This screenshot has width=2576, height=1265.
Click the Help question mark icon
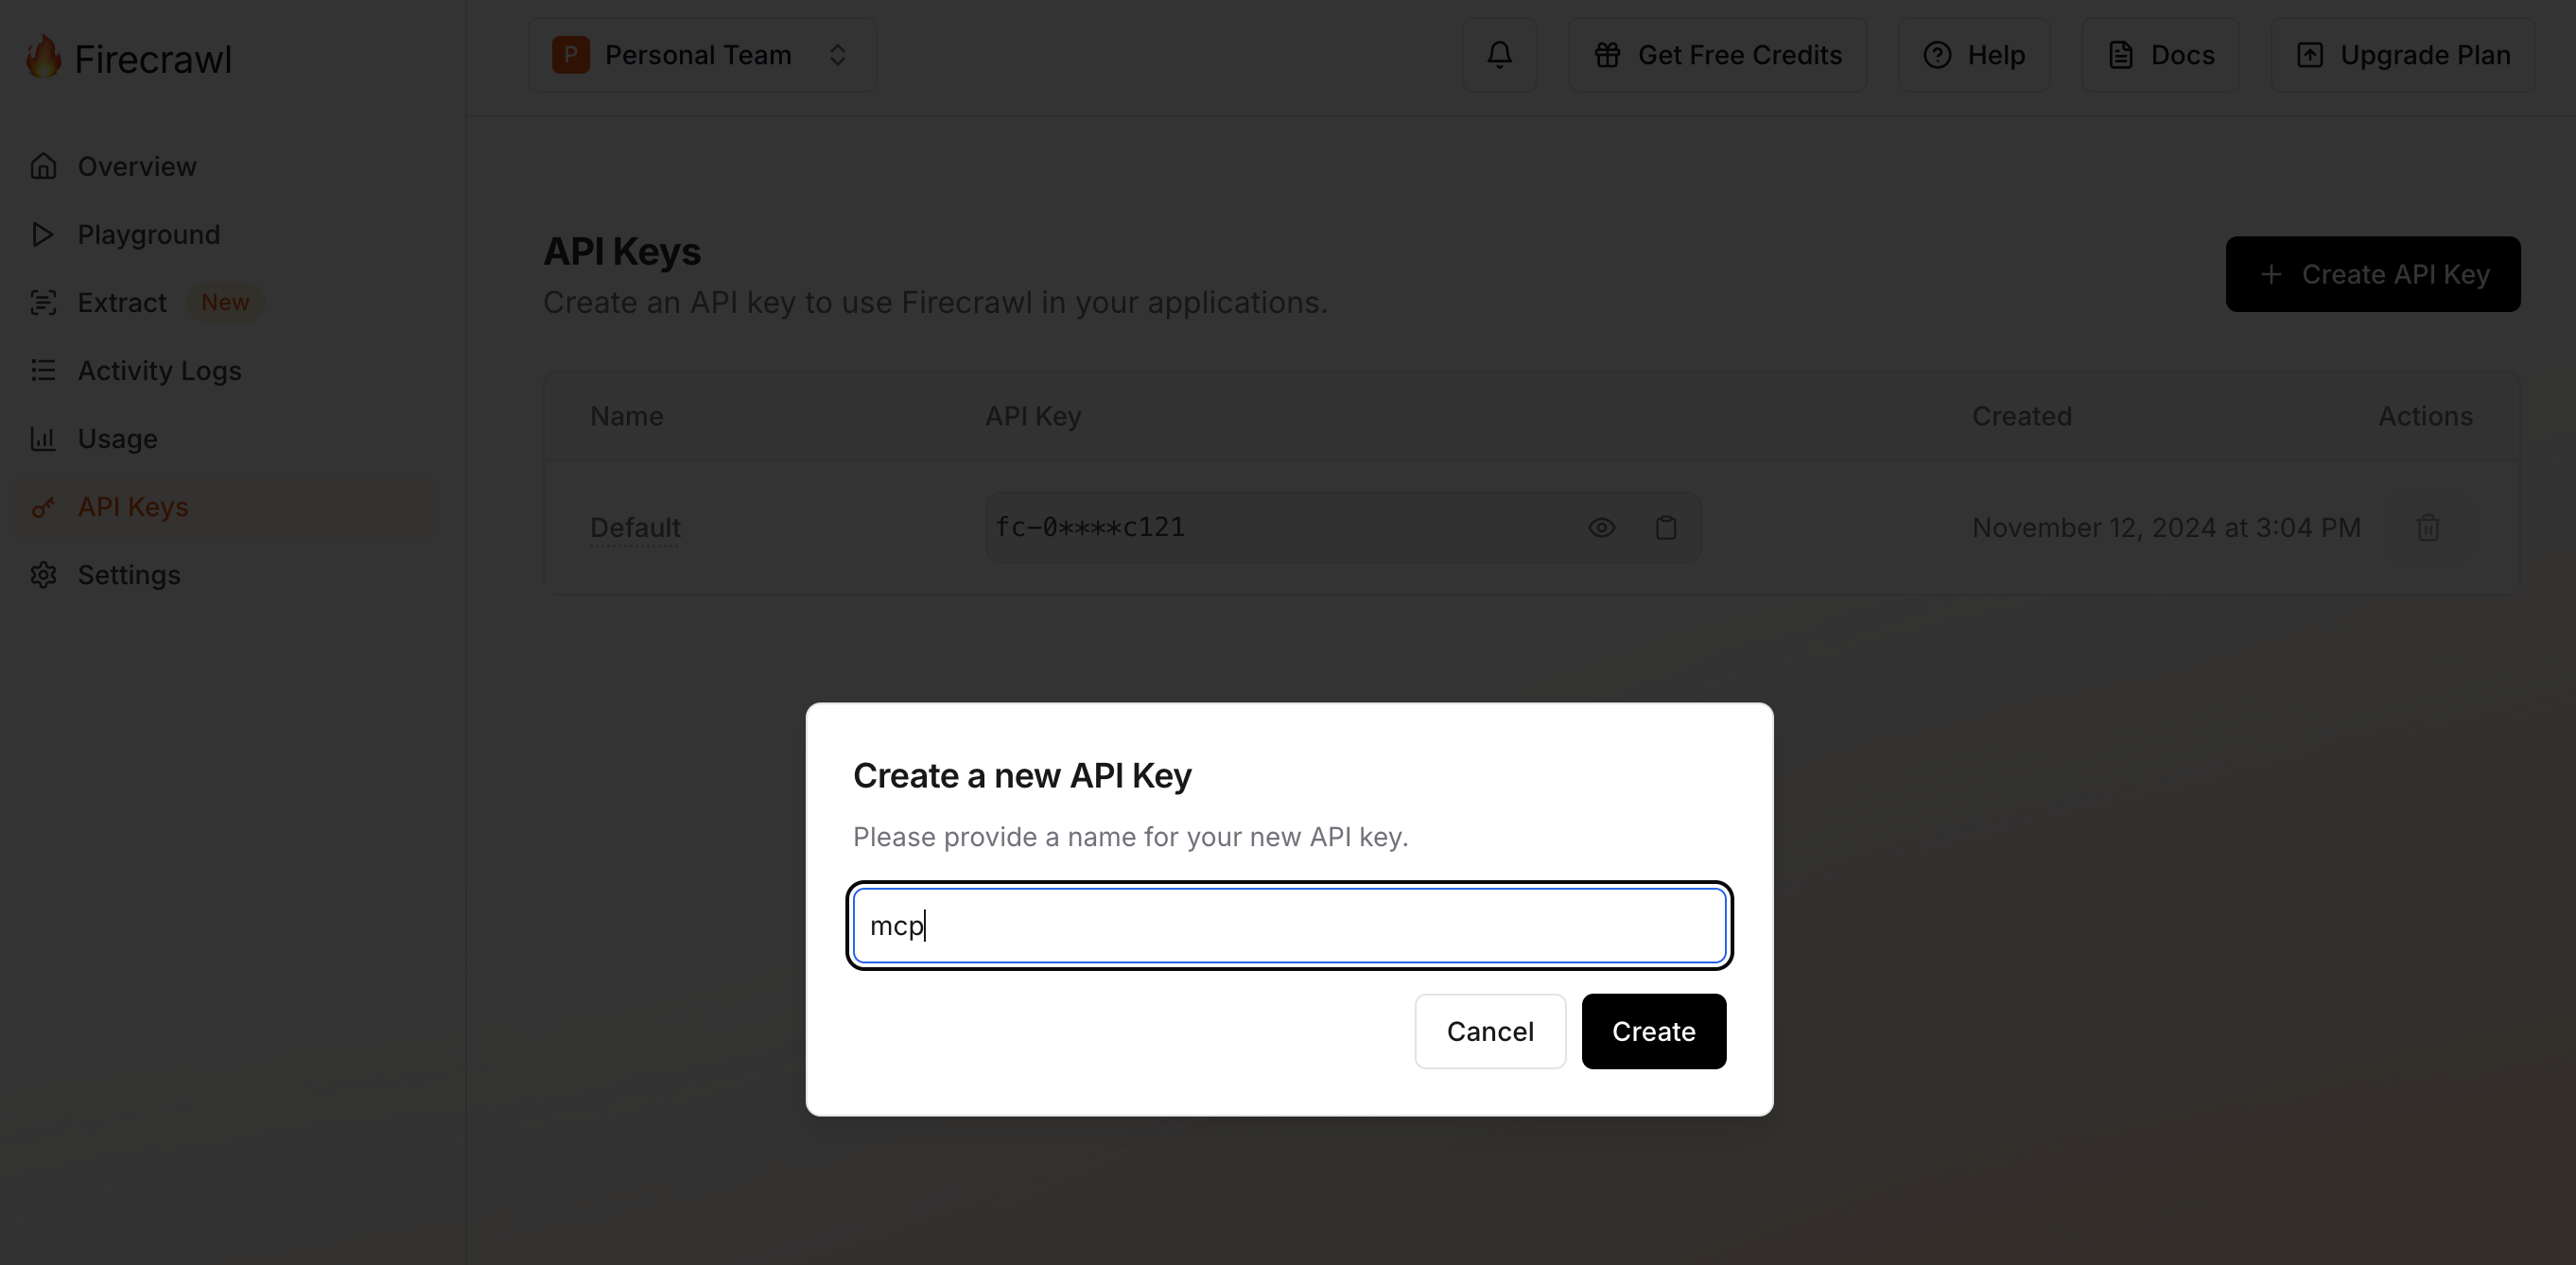click(1937, 55)
